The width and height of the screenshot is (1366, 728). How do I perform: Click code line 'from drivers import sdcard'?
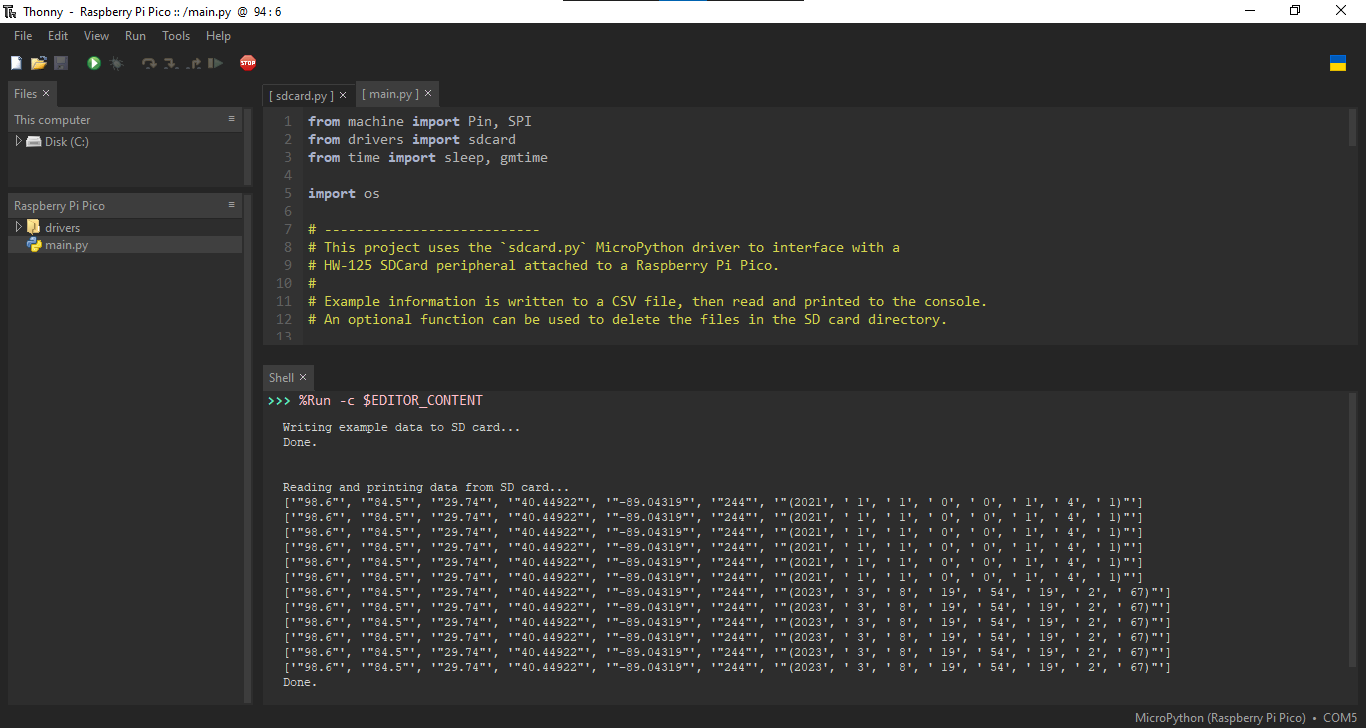(x=412, y=139)
